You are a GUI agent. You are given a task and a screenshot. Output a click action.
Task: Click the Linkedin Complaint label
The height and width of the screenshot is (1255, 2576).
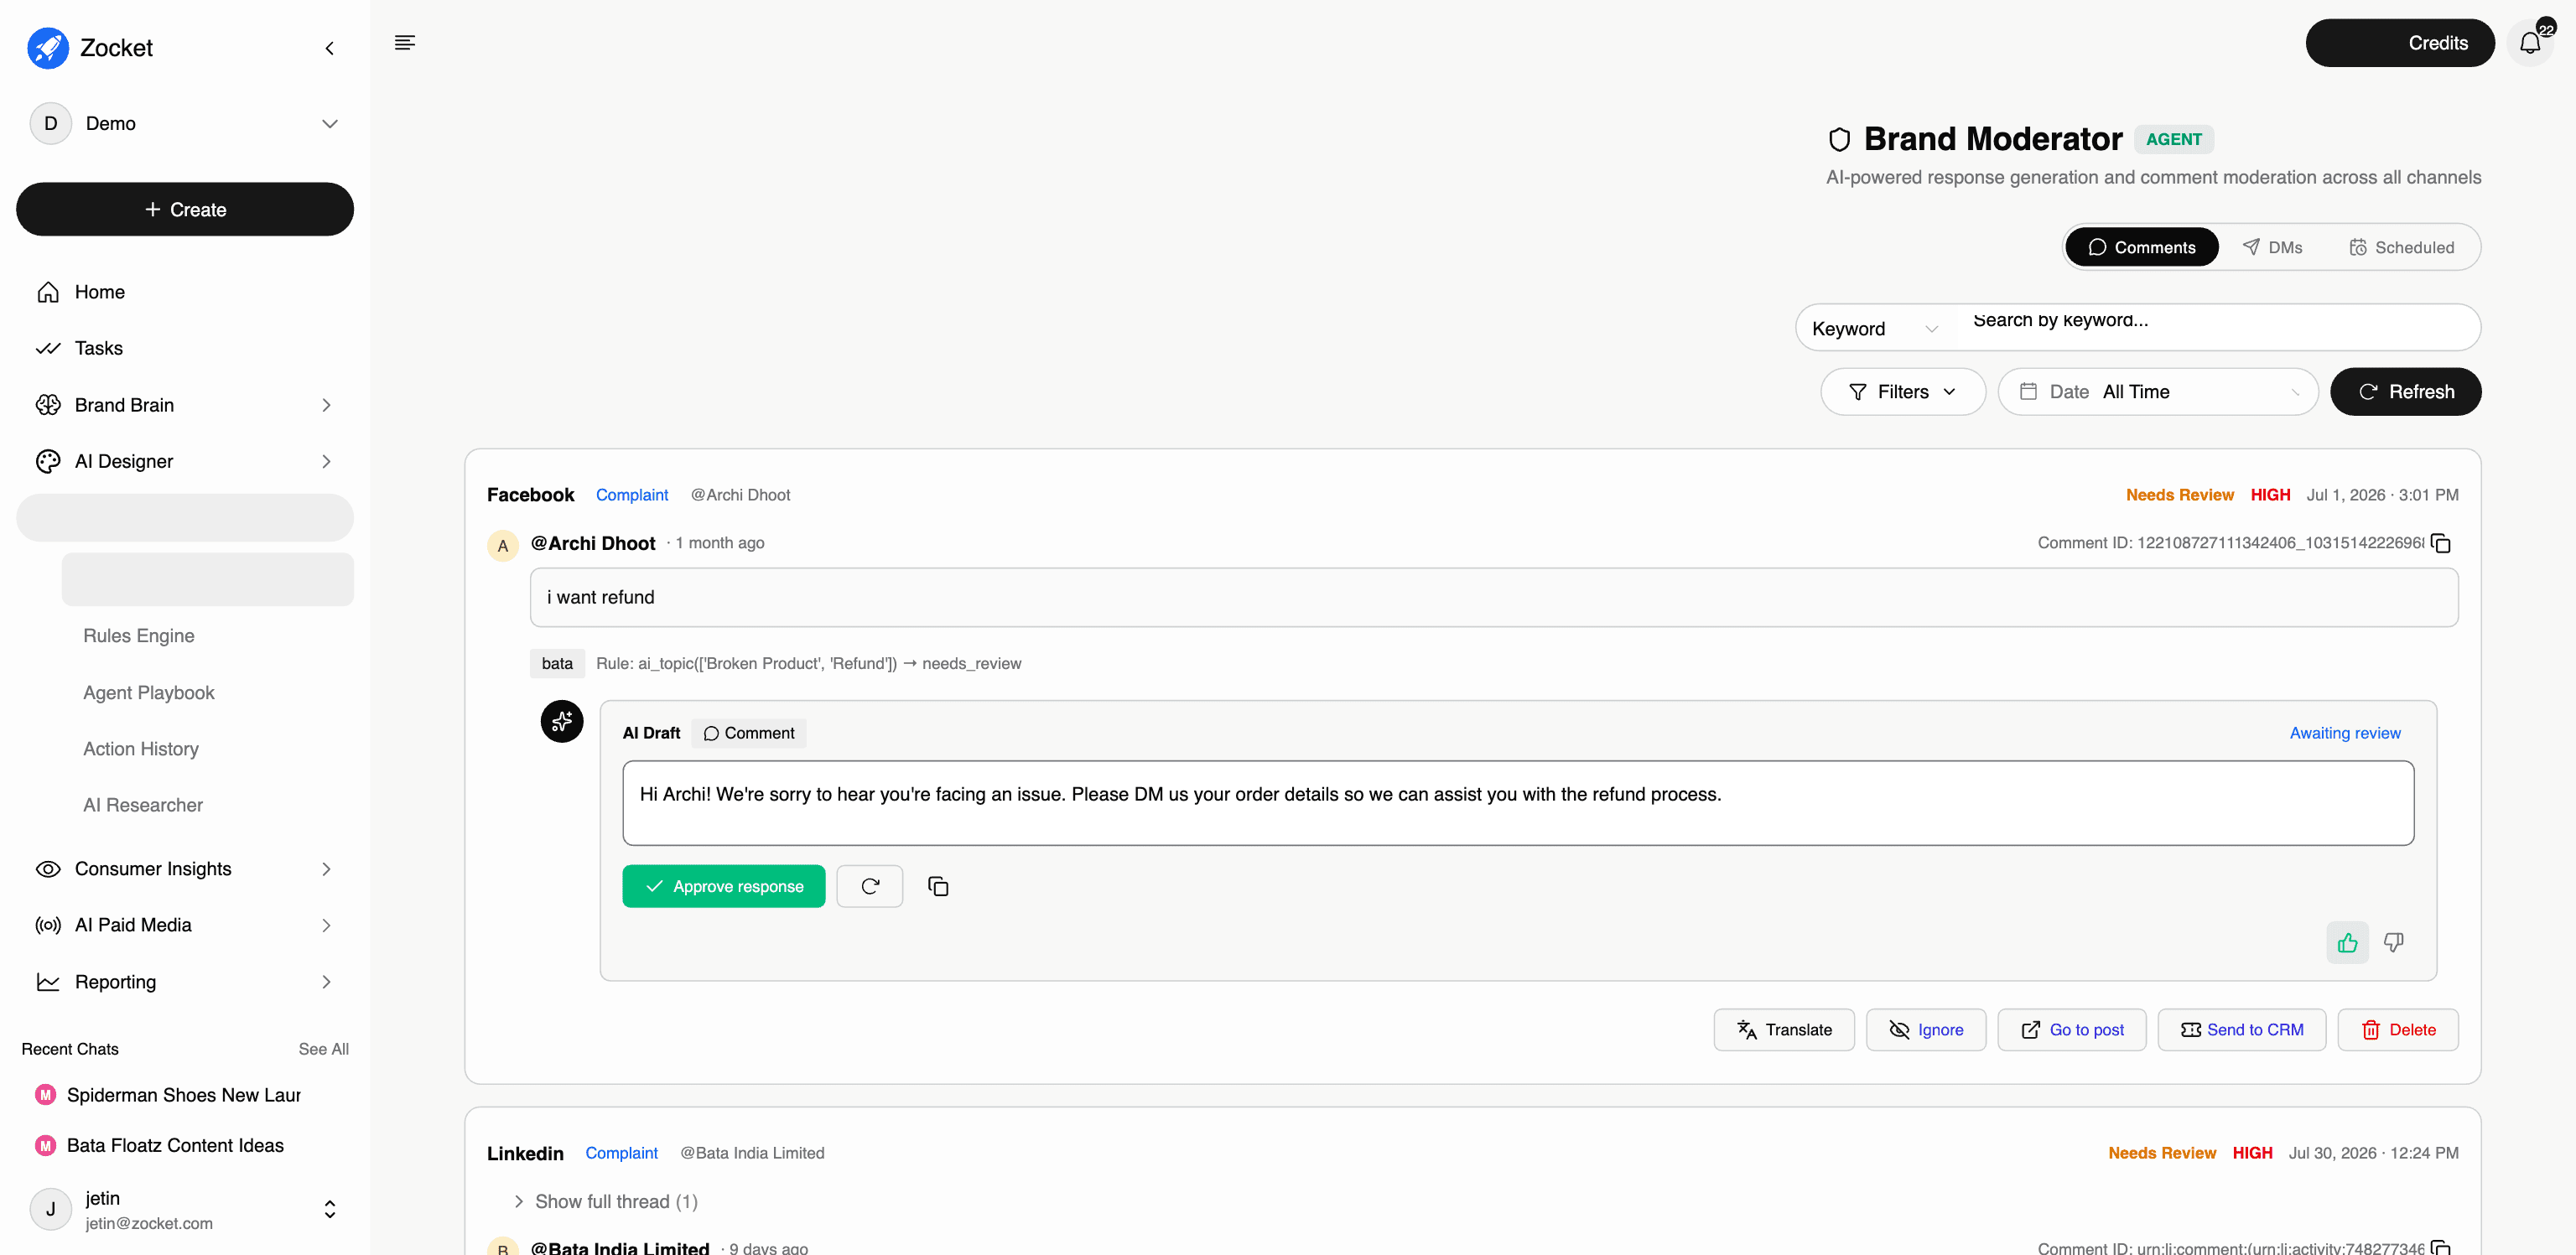(622, 1153)
